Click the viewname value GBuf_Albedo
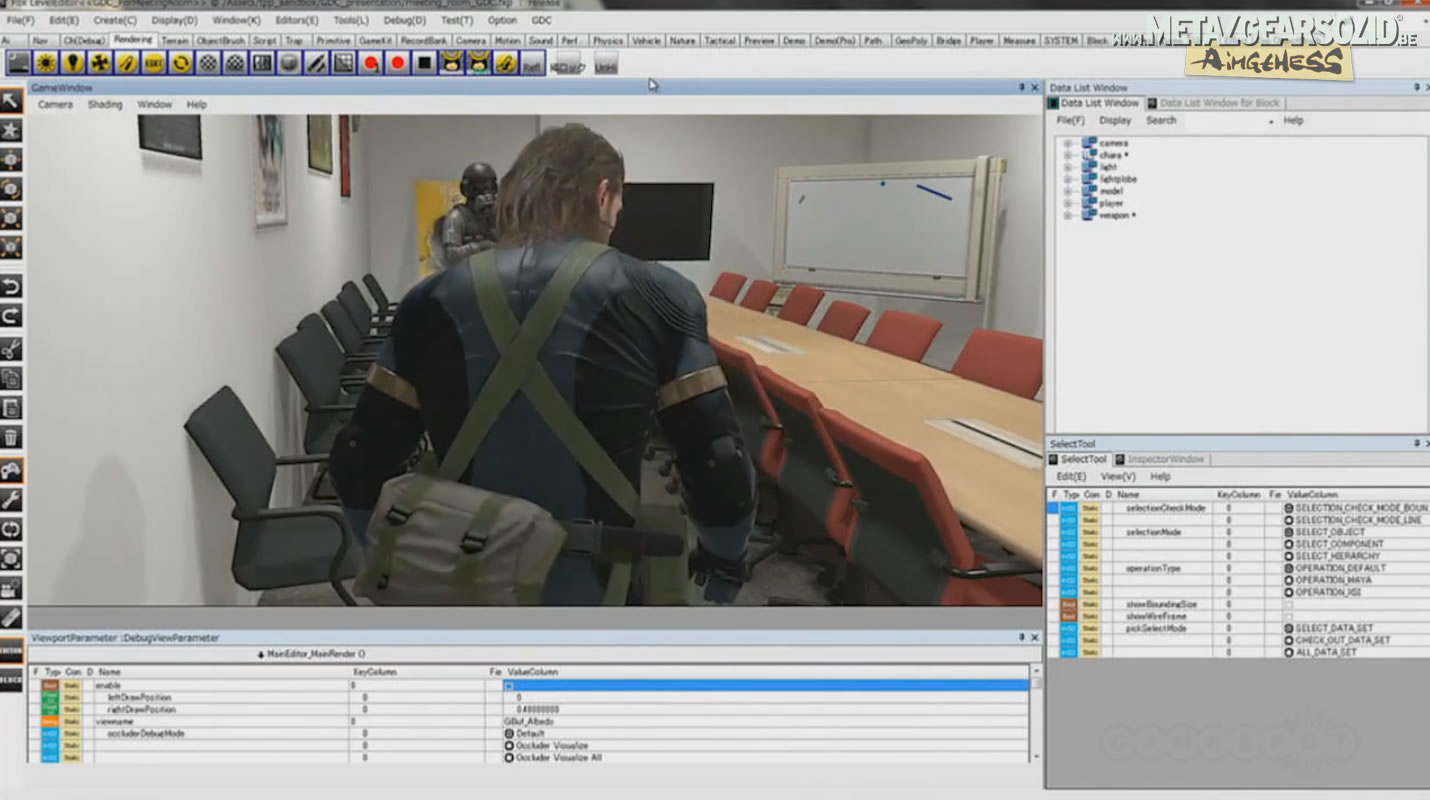This screenshot has height=800, width=1430. (530, 721)
